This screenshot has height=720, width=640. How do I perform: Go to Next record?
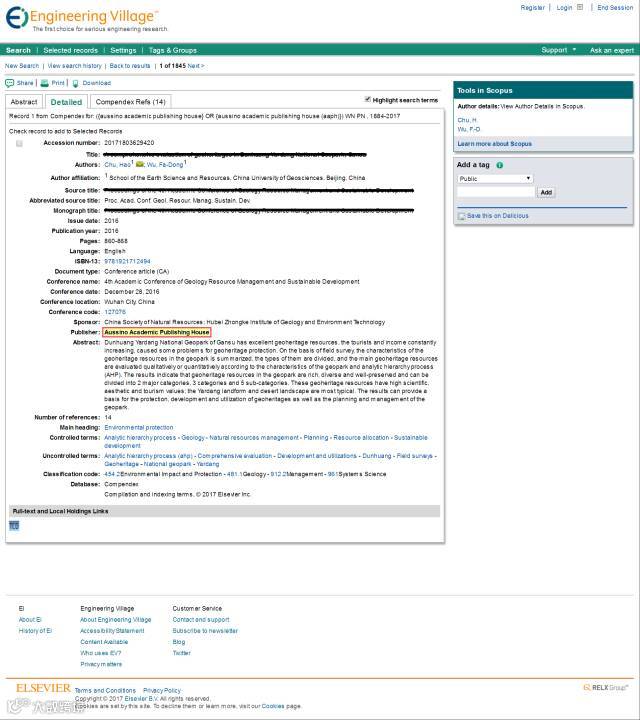point(196,66)
